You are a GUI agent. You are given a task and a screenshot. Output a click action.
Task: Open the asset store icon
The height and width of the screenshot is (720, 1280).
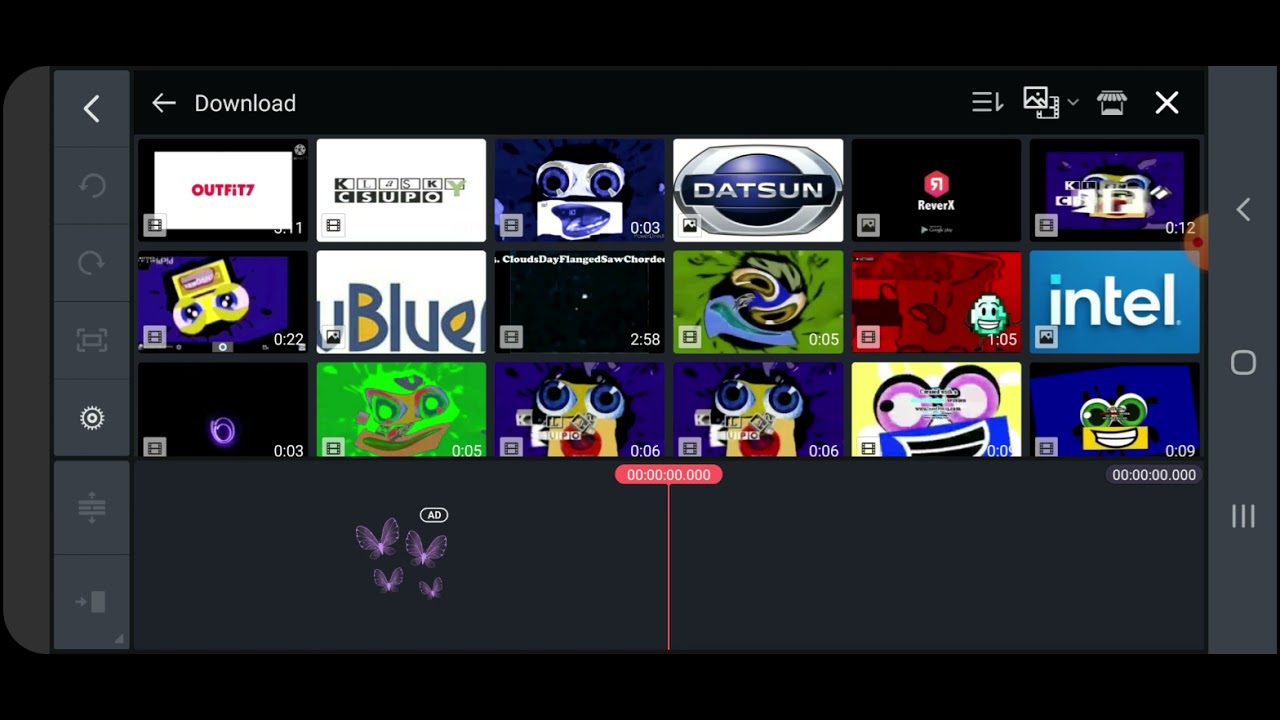1112,102
